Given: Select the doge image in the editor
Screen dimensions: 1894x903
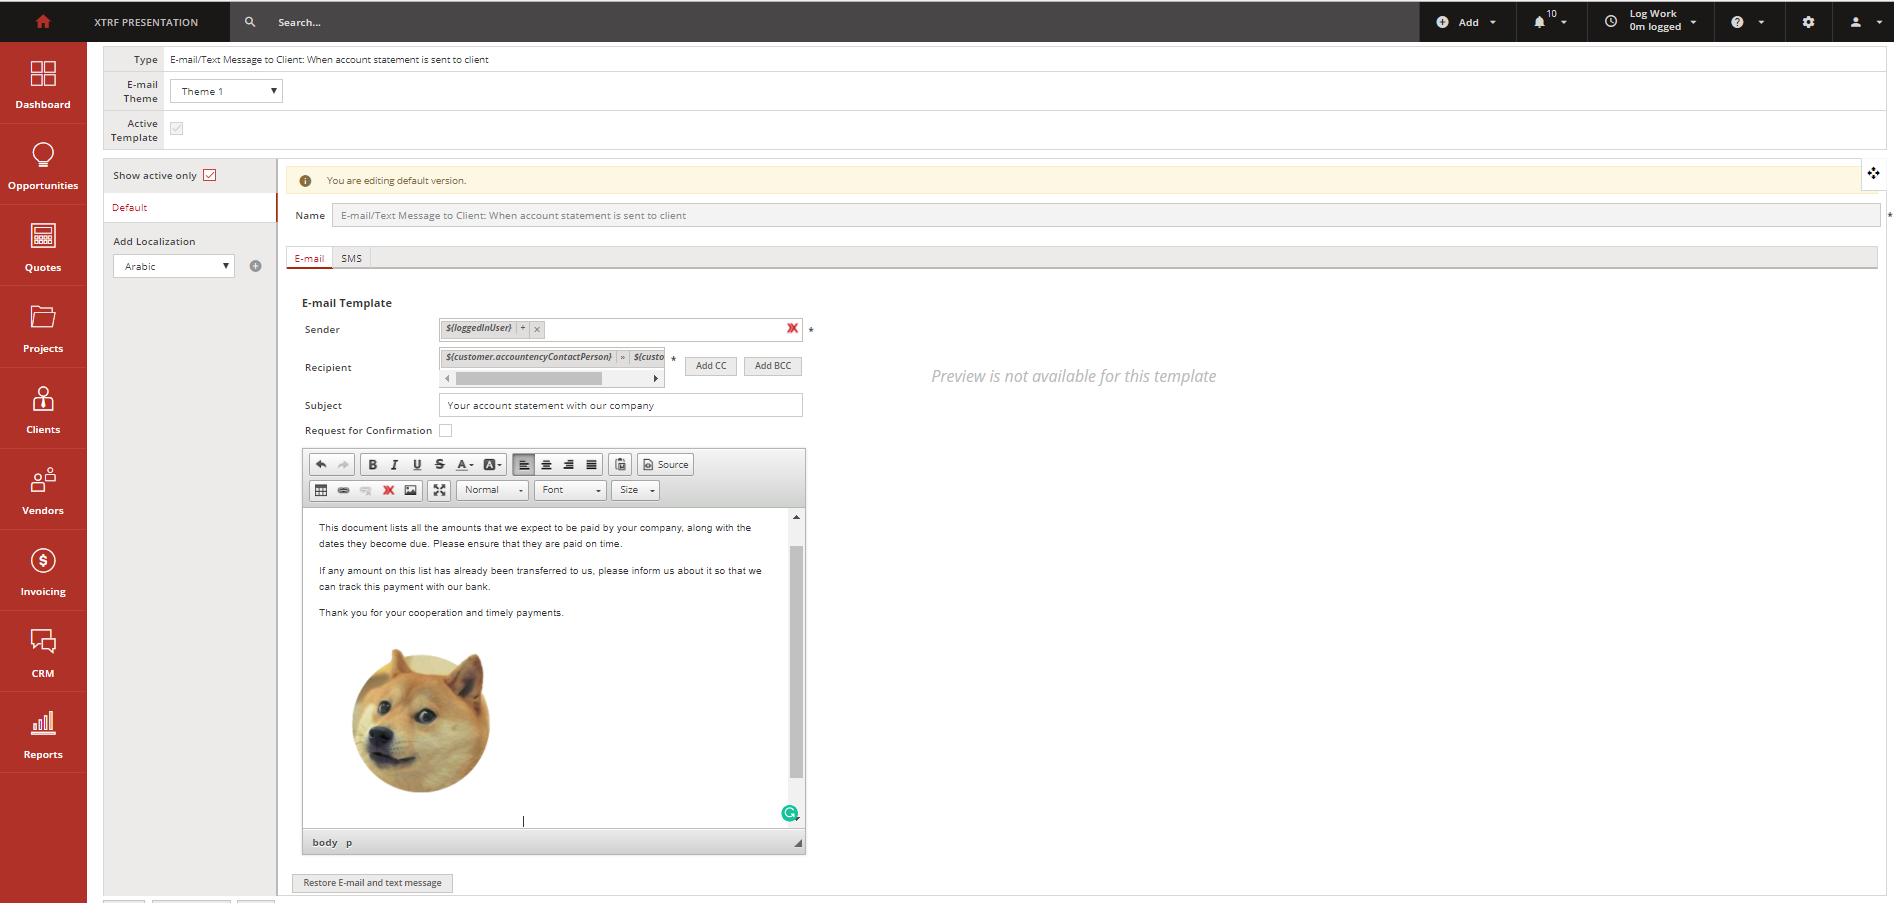Looking at the screenshot, I should point(421,721).
